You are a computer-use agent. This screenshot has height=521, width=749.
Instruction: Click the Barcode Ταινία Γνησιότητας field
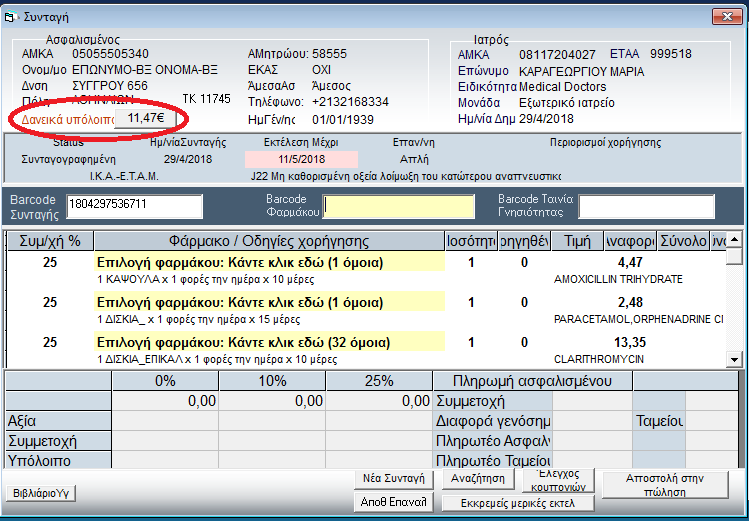[x=646, y=206]
